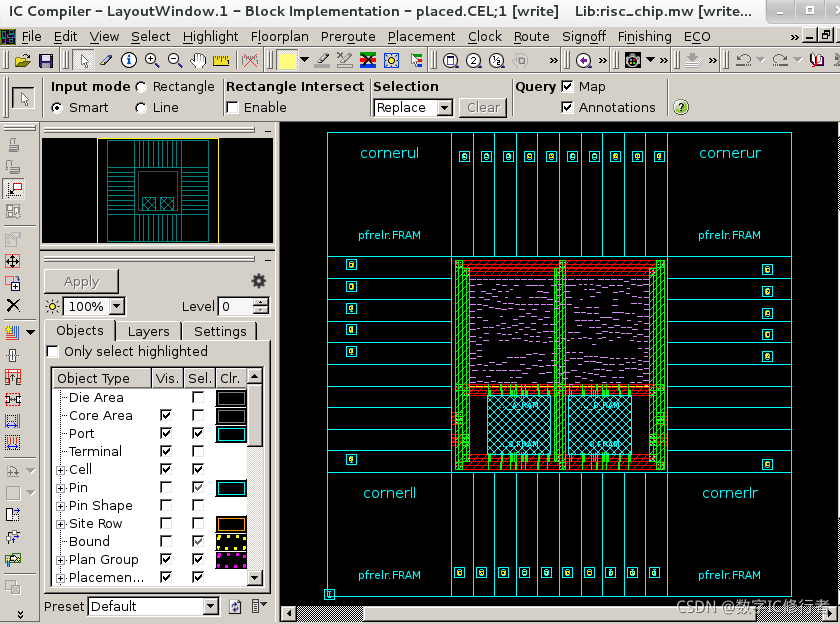Click the green help question mark icon
840x624 pixels.
click(681, 107)
